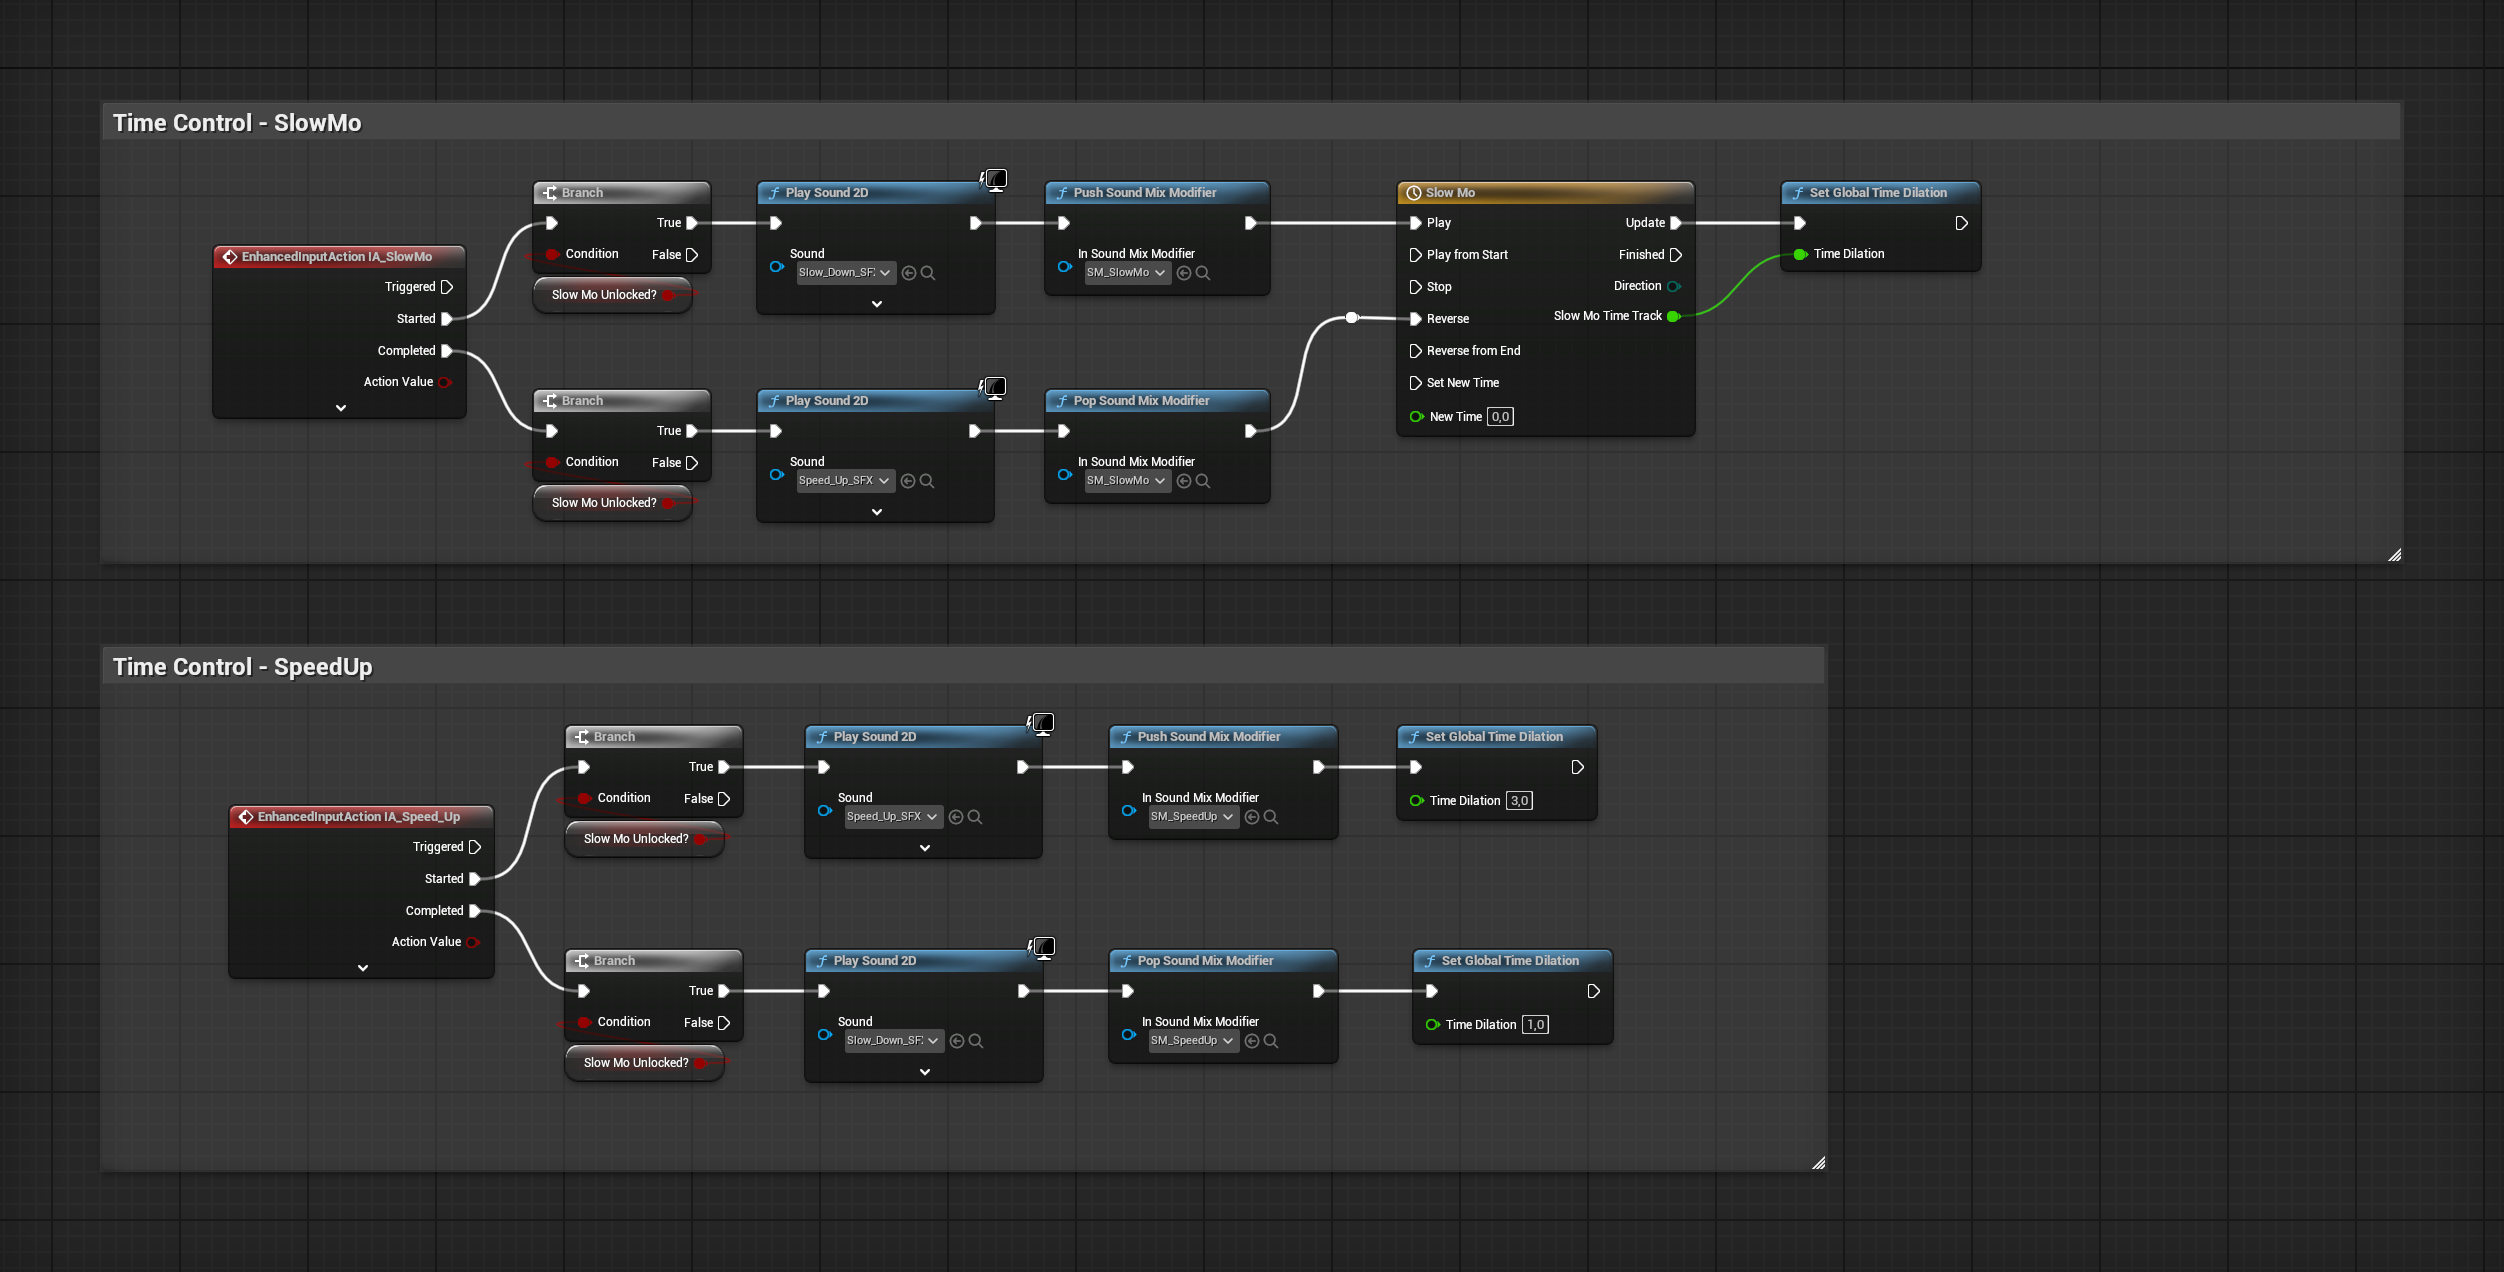Click Action Value pin on IA_SlowMo event
Viewport: 2504px width, 1272px height.
(x=445, y=382)
